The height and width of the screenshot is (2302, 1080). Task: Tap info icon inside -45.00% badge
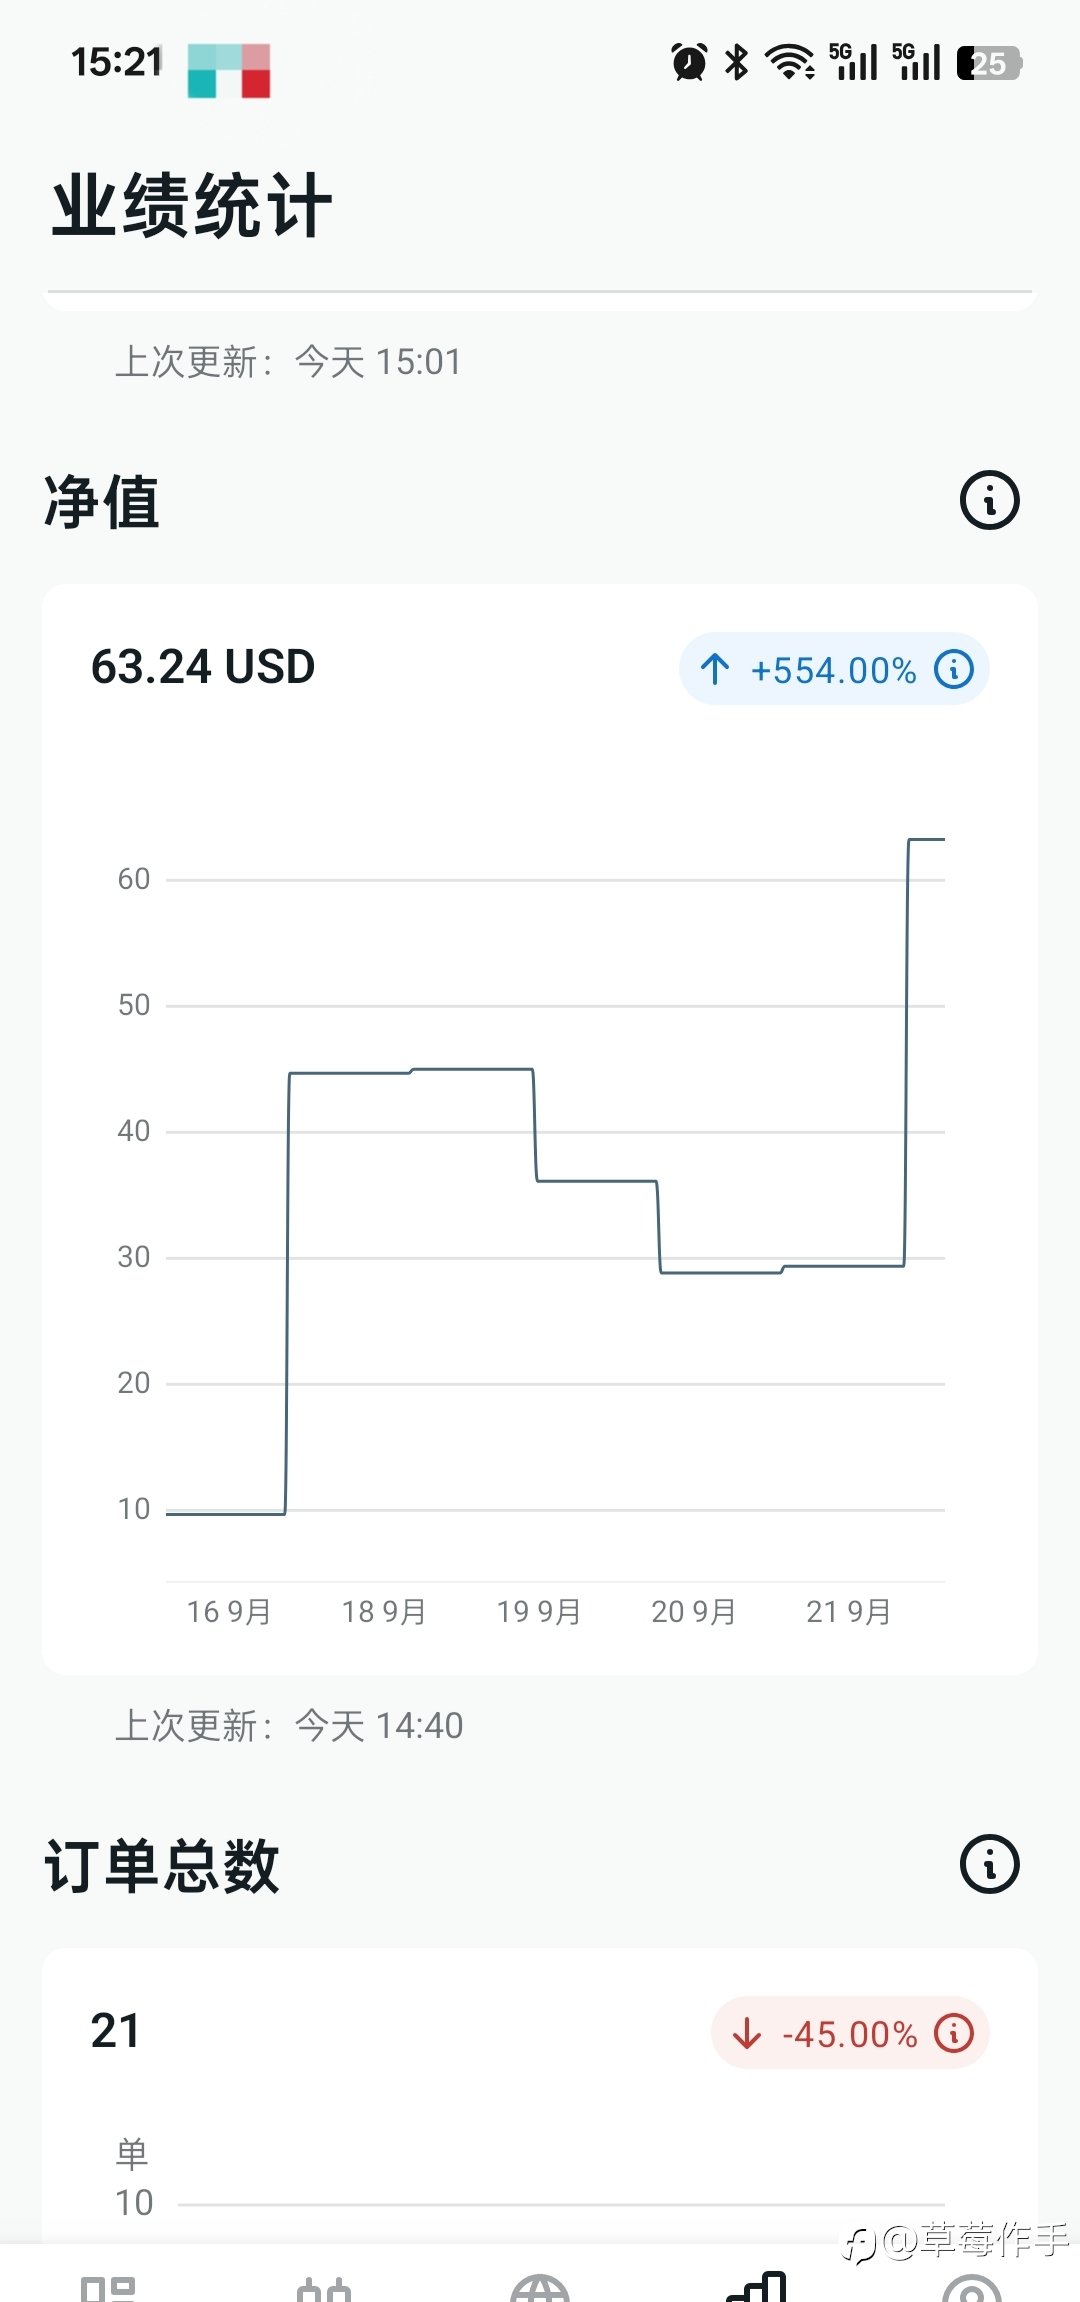tap(954, 2033)
